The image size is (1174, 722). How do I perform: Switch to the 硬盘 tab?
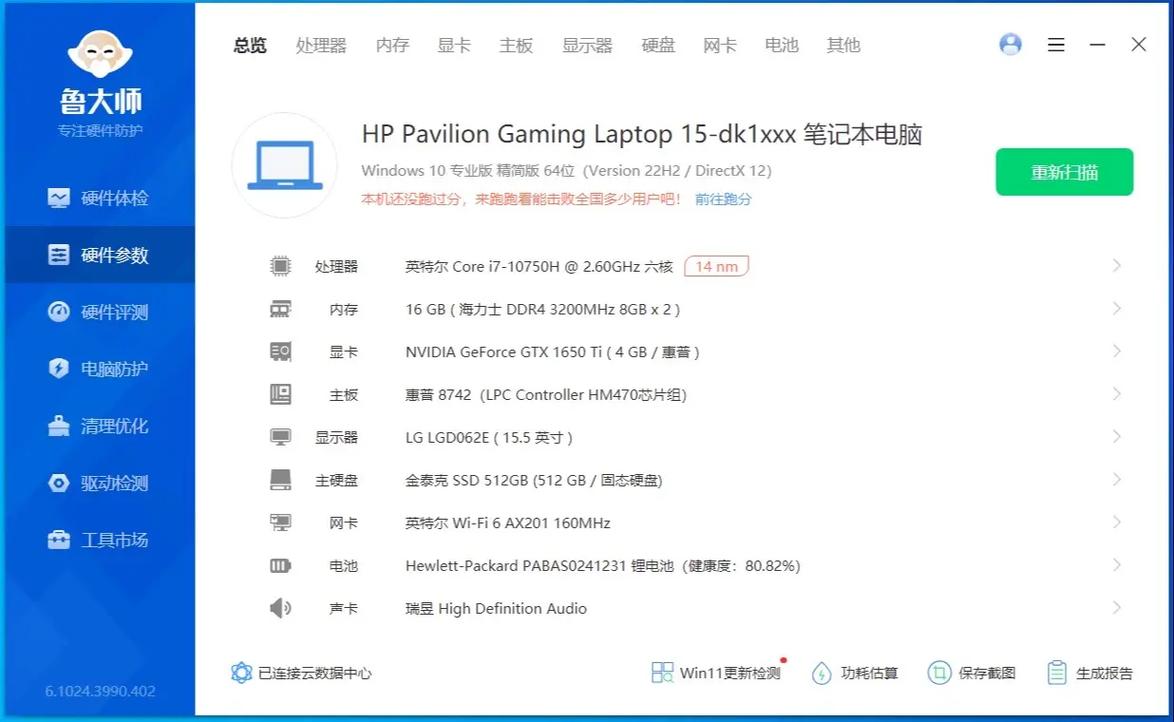659,45
